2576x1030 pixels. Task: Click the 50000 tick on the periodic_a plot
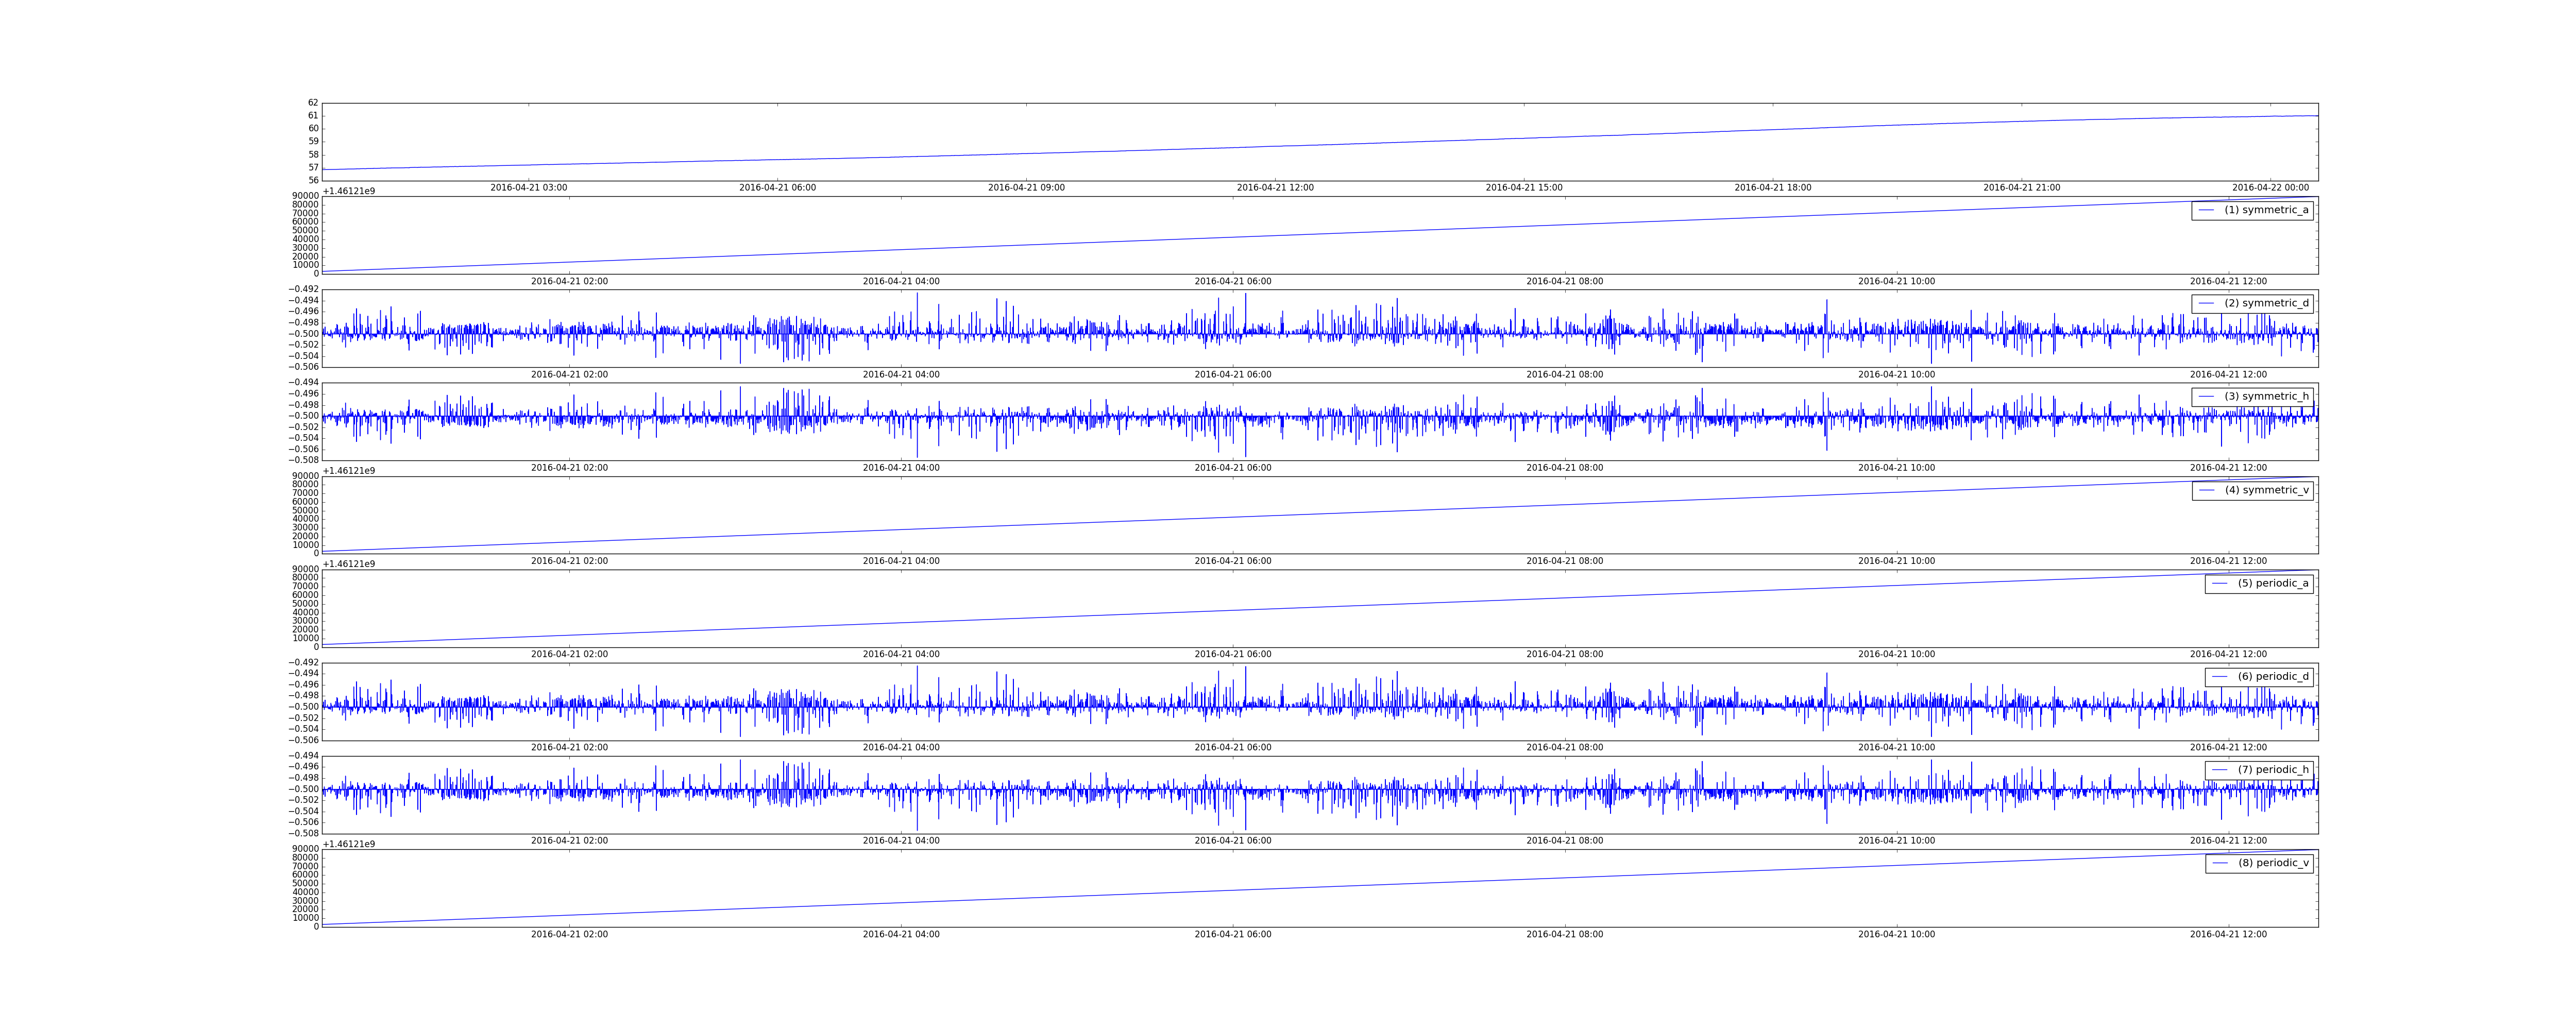(x=305, y=604)
